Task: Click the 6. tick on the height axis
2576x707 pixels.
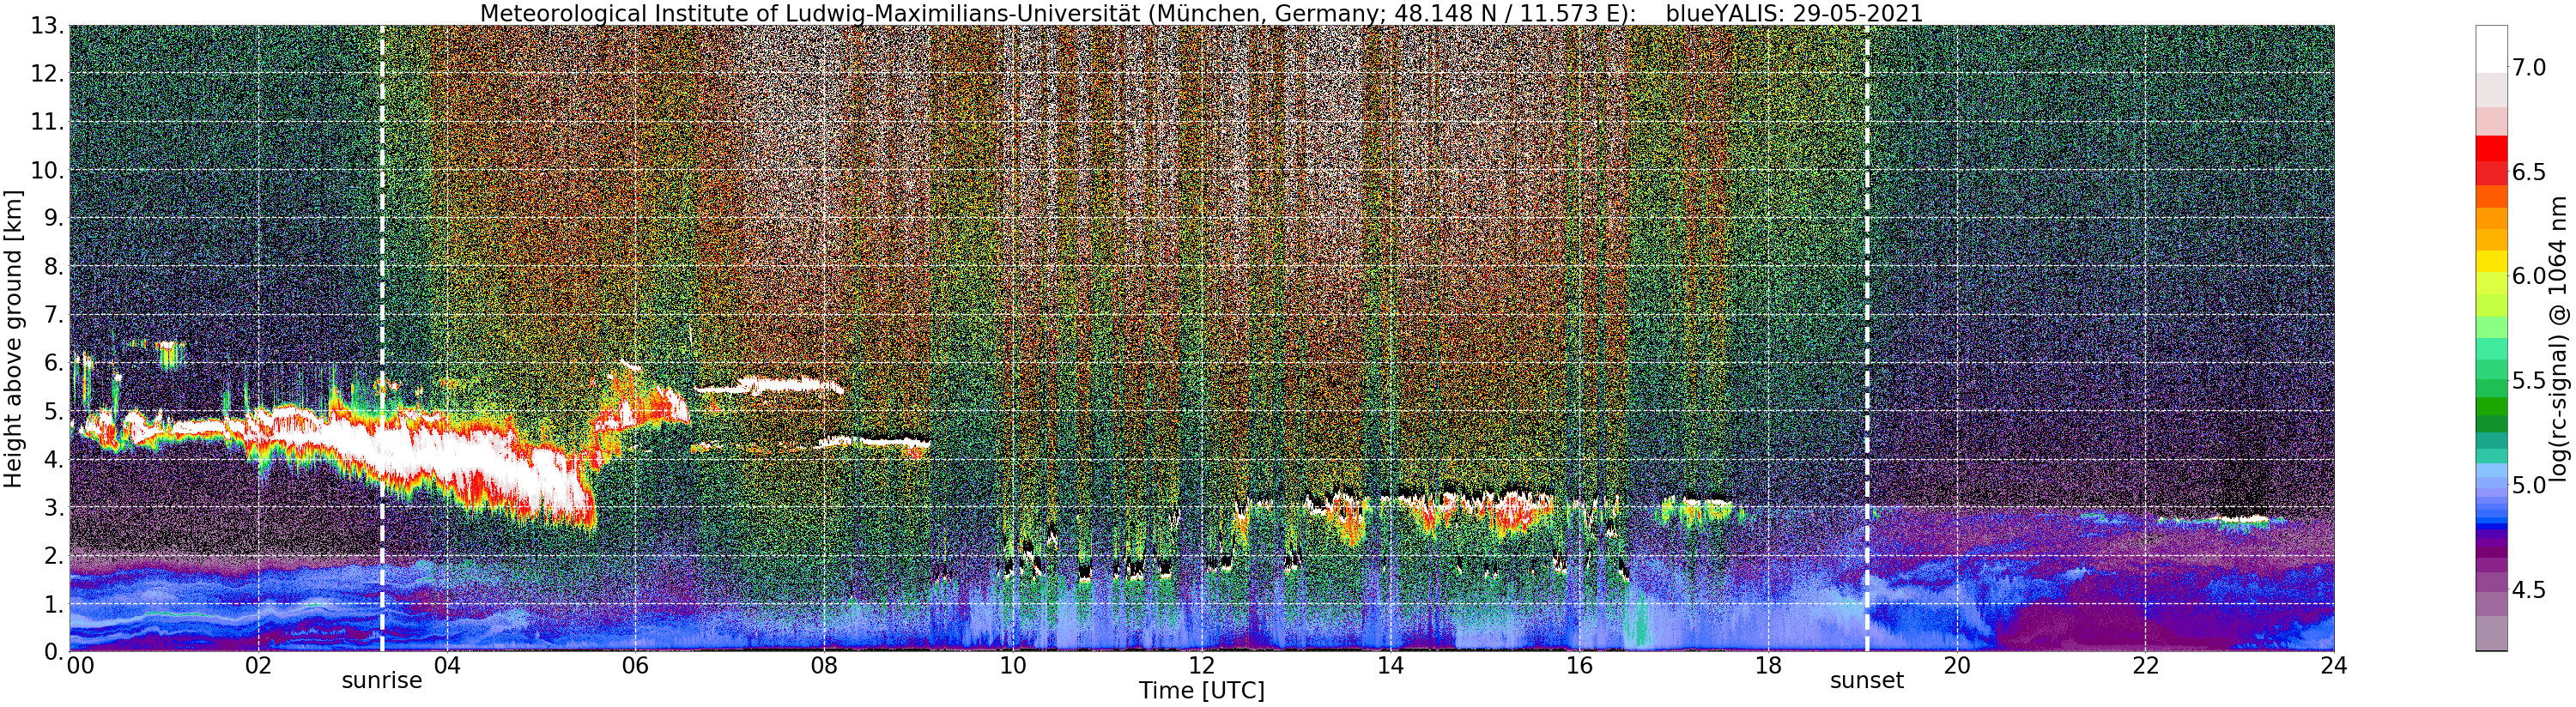Action: tap(54, 363)
